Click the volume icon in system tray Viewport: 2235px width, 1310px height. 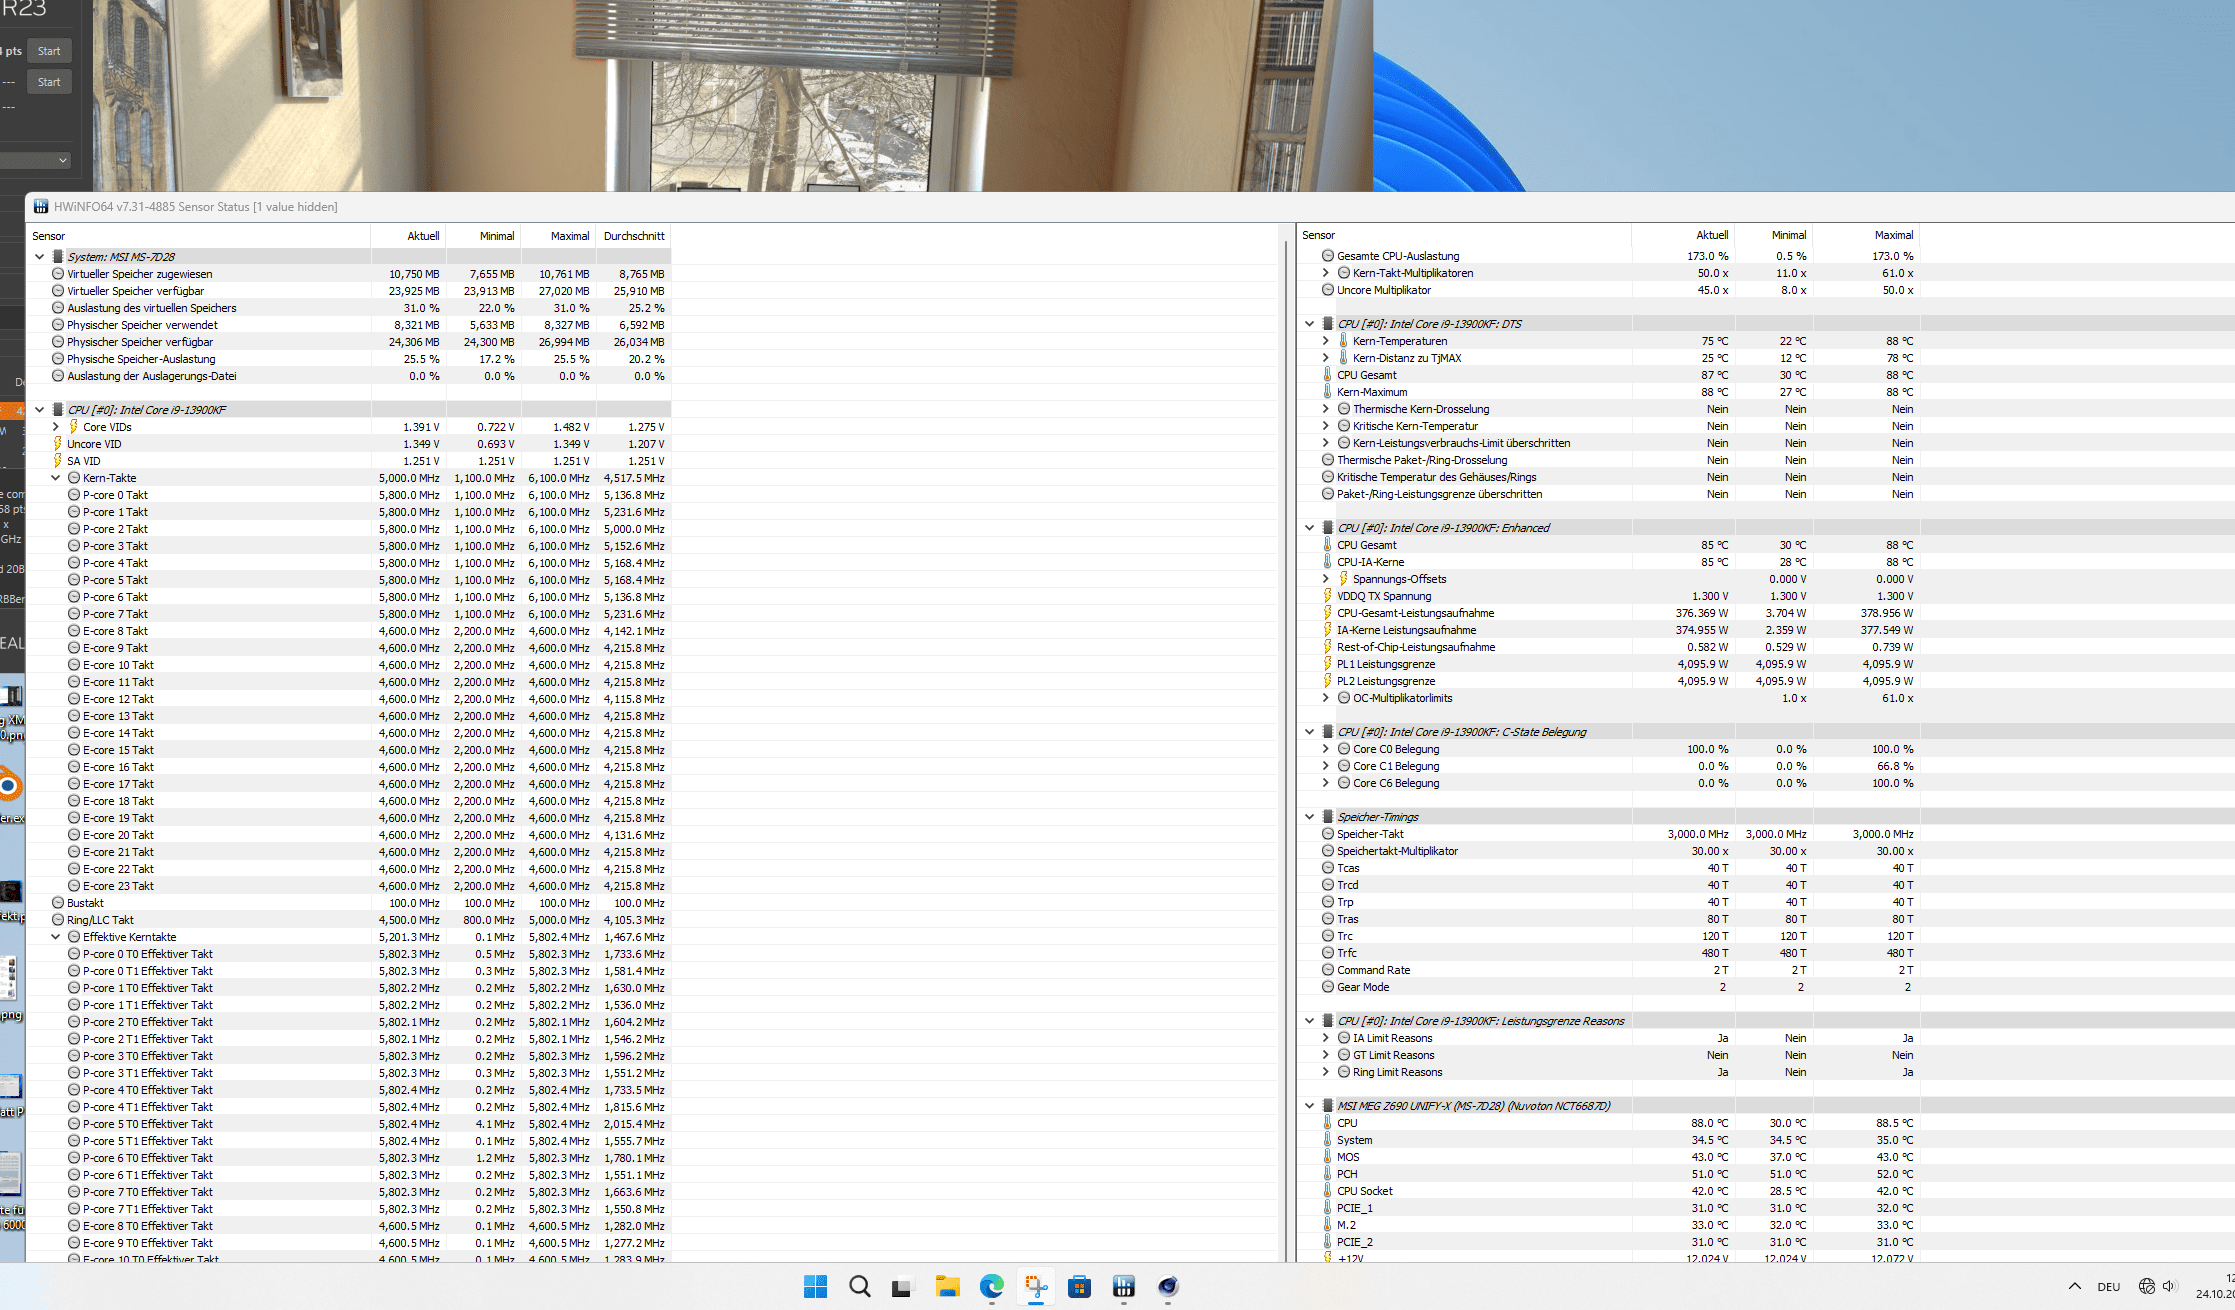pos(2168,1286)
